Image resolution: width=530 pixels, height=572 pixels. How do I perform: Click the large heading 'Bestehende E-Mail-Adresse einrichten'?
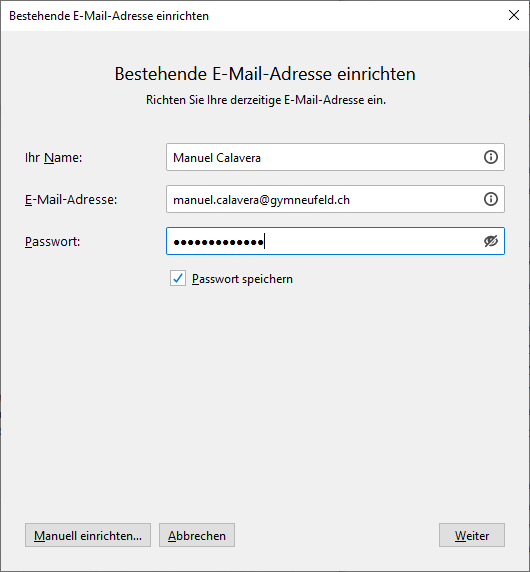point(265,74)
